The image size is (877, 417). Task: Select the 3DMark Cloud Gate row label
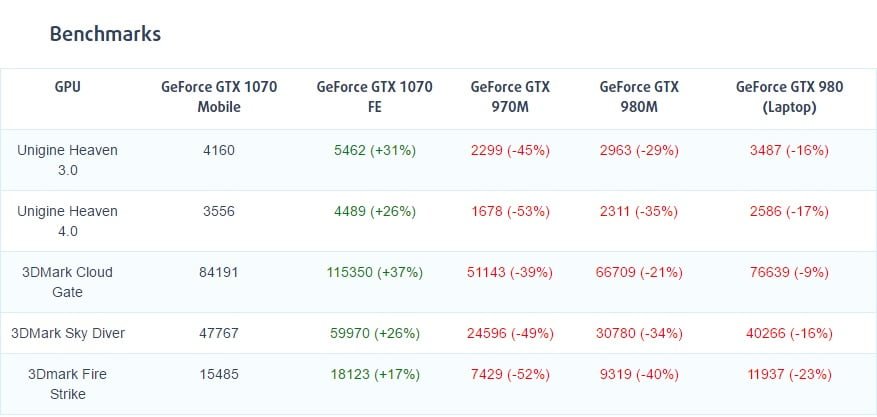tap(68, 282)
